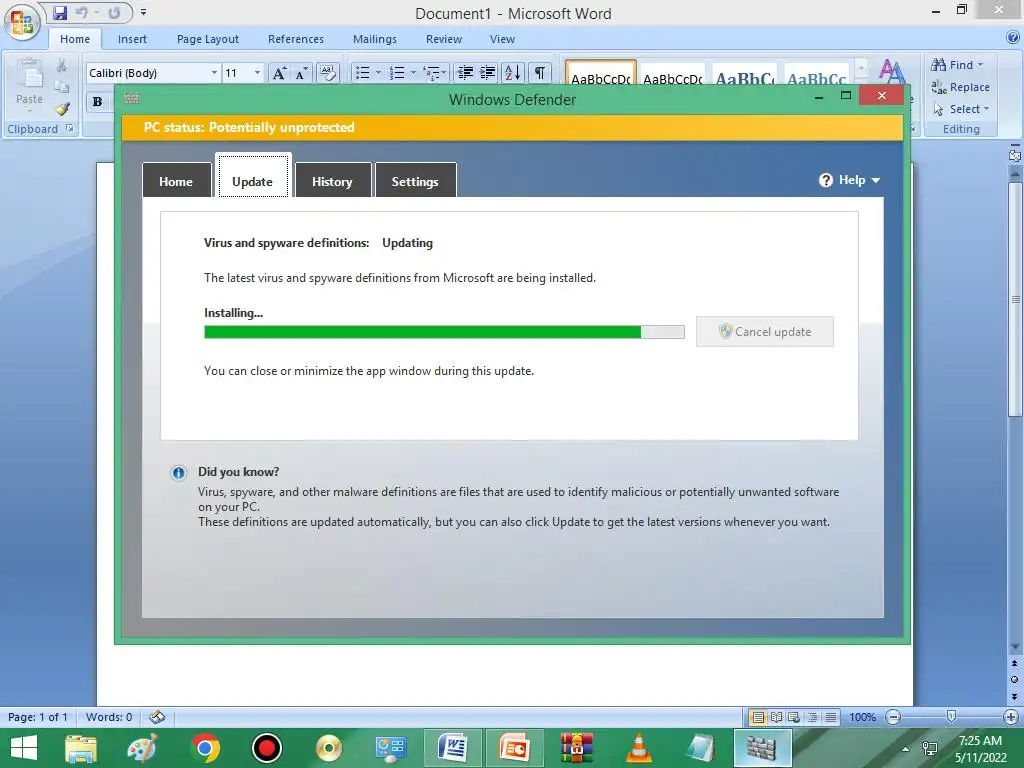Toggle bulleted list in Word
Screen dimensions: 1024x768
(362, 72)
